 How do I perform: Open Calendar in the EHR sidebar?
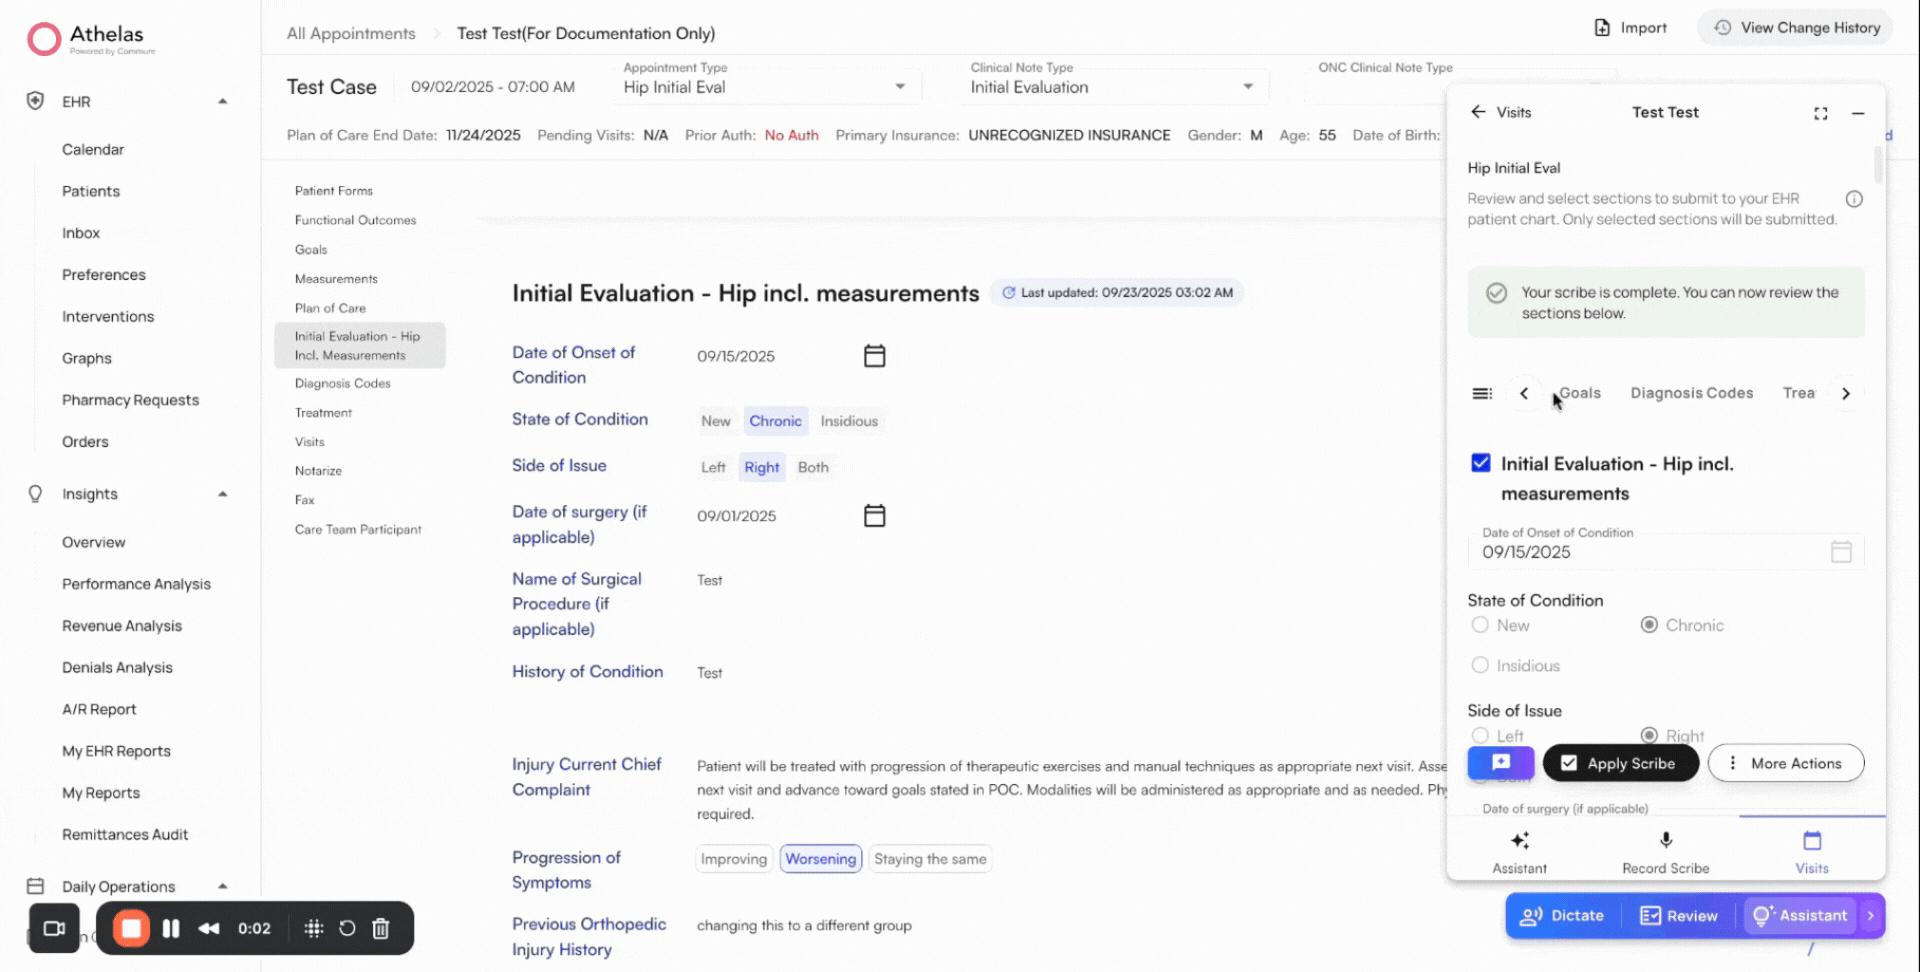tap(93, 149)
